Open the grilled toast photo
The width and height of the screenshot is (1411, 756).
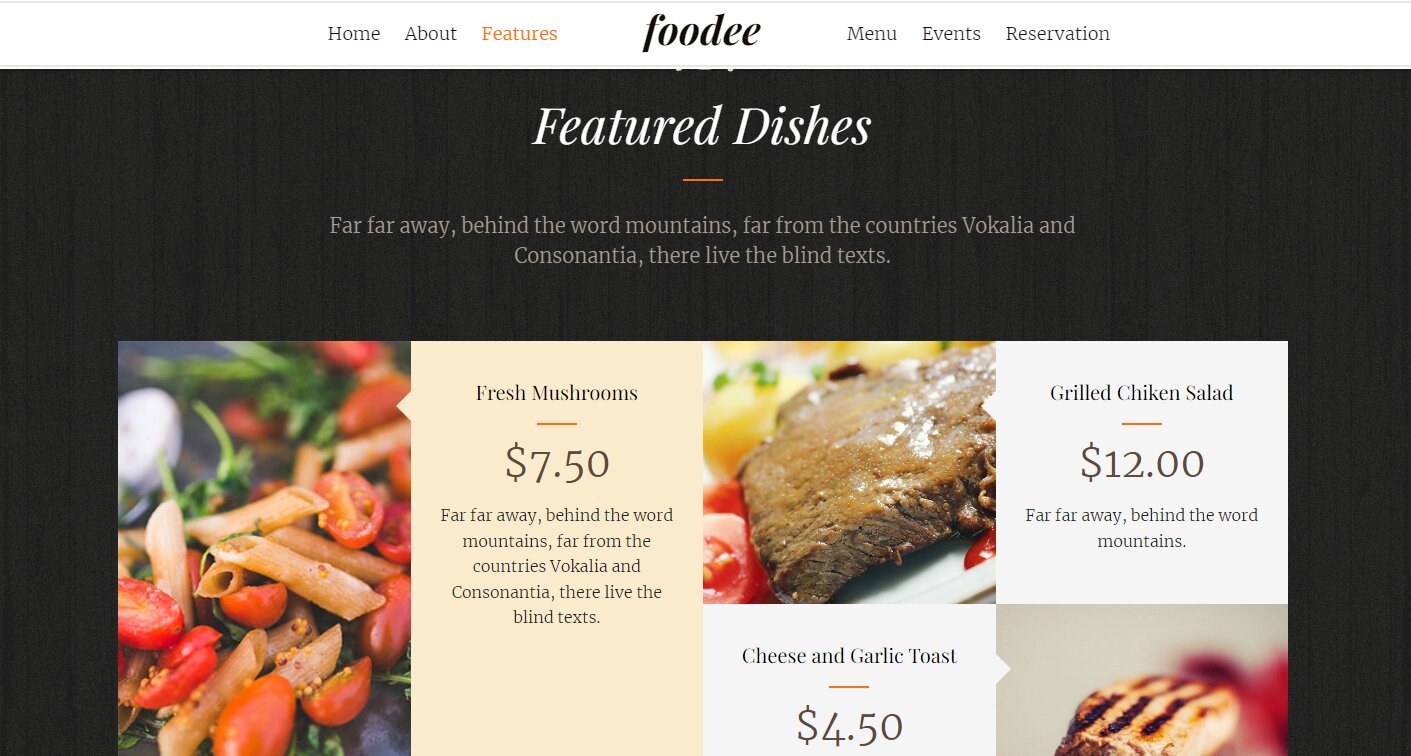[1142, 680]
